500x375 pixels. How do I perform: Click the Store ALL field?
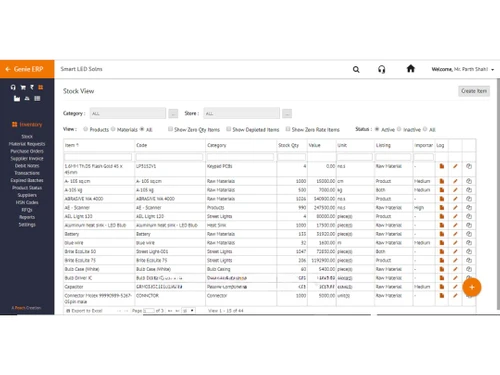coord(242,113)
